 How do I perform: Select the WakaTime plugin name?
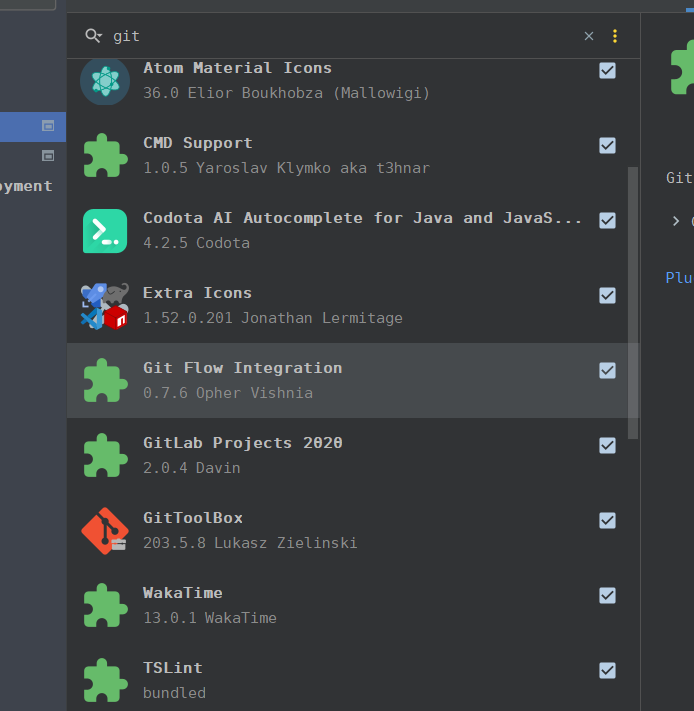click(x=183, y=593)
